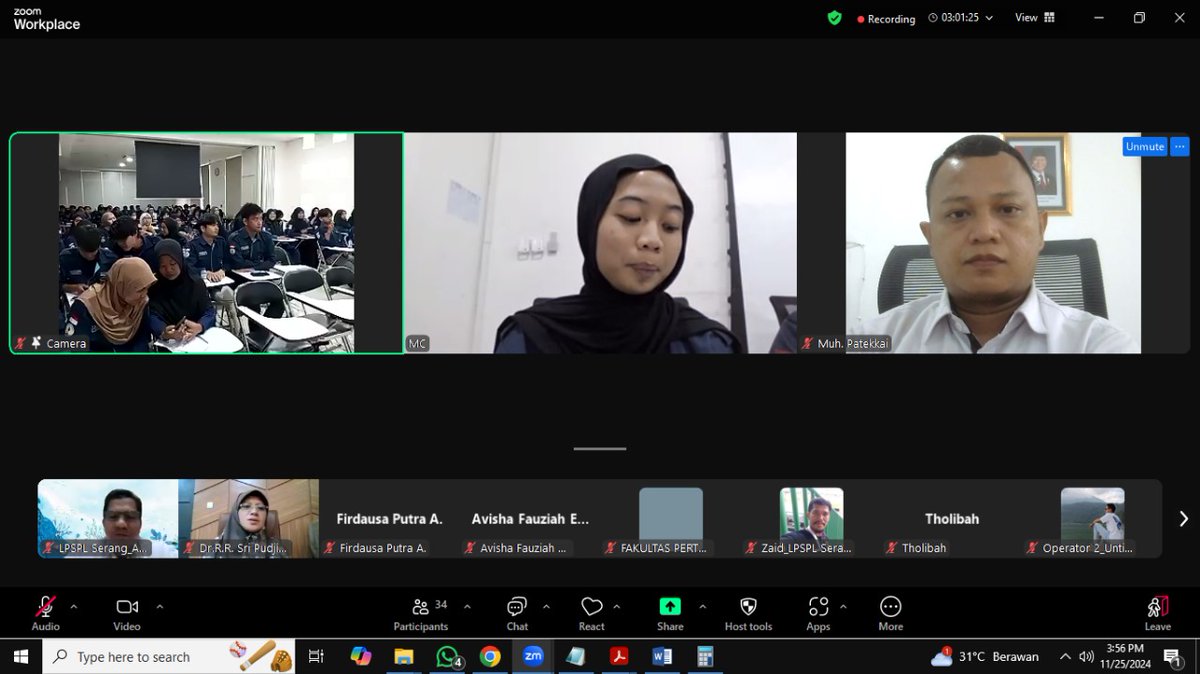Click the Leave meeting button

(x=1157, y=613)
